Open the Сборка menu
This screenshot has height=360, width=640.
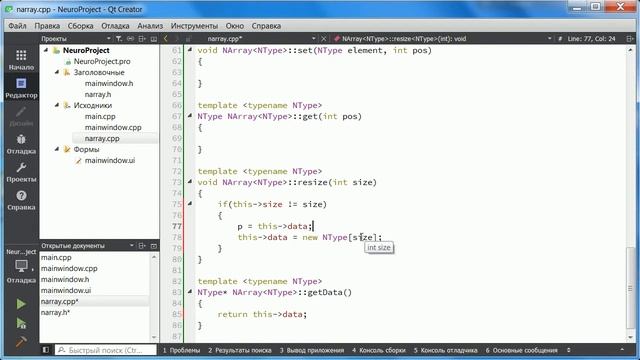pos(80,26)
